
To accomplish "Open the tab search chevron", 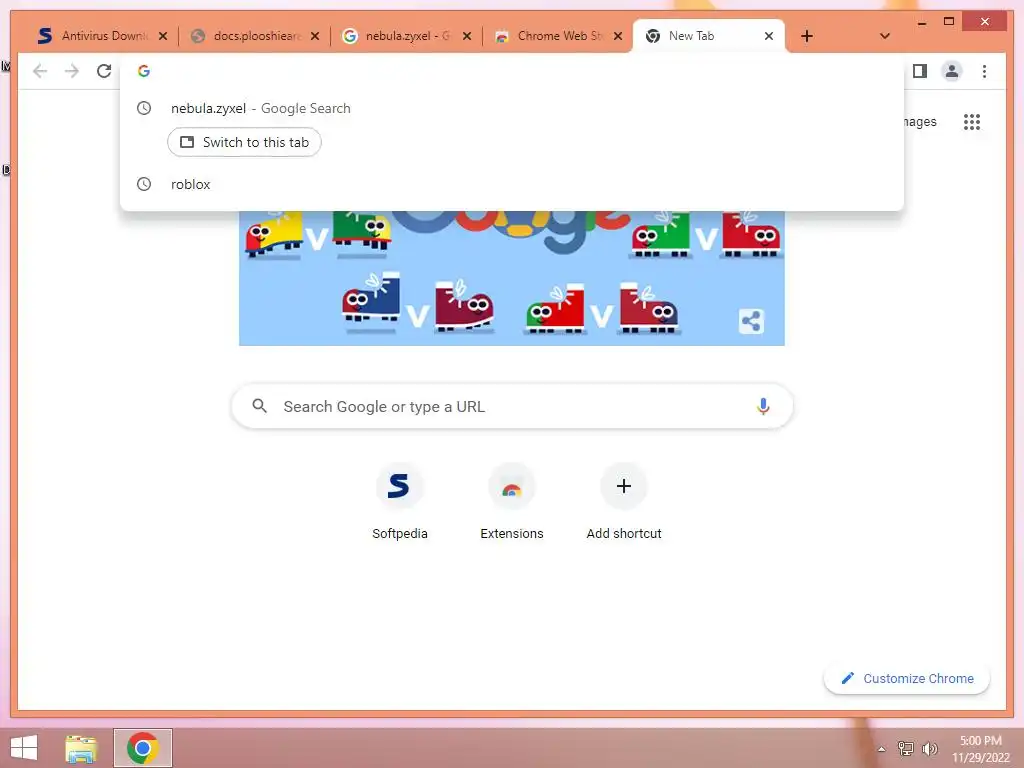I will point(884,36).
